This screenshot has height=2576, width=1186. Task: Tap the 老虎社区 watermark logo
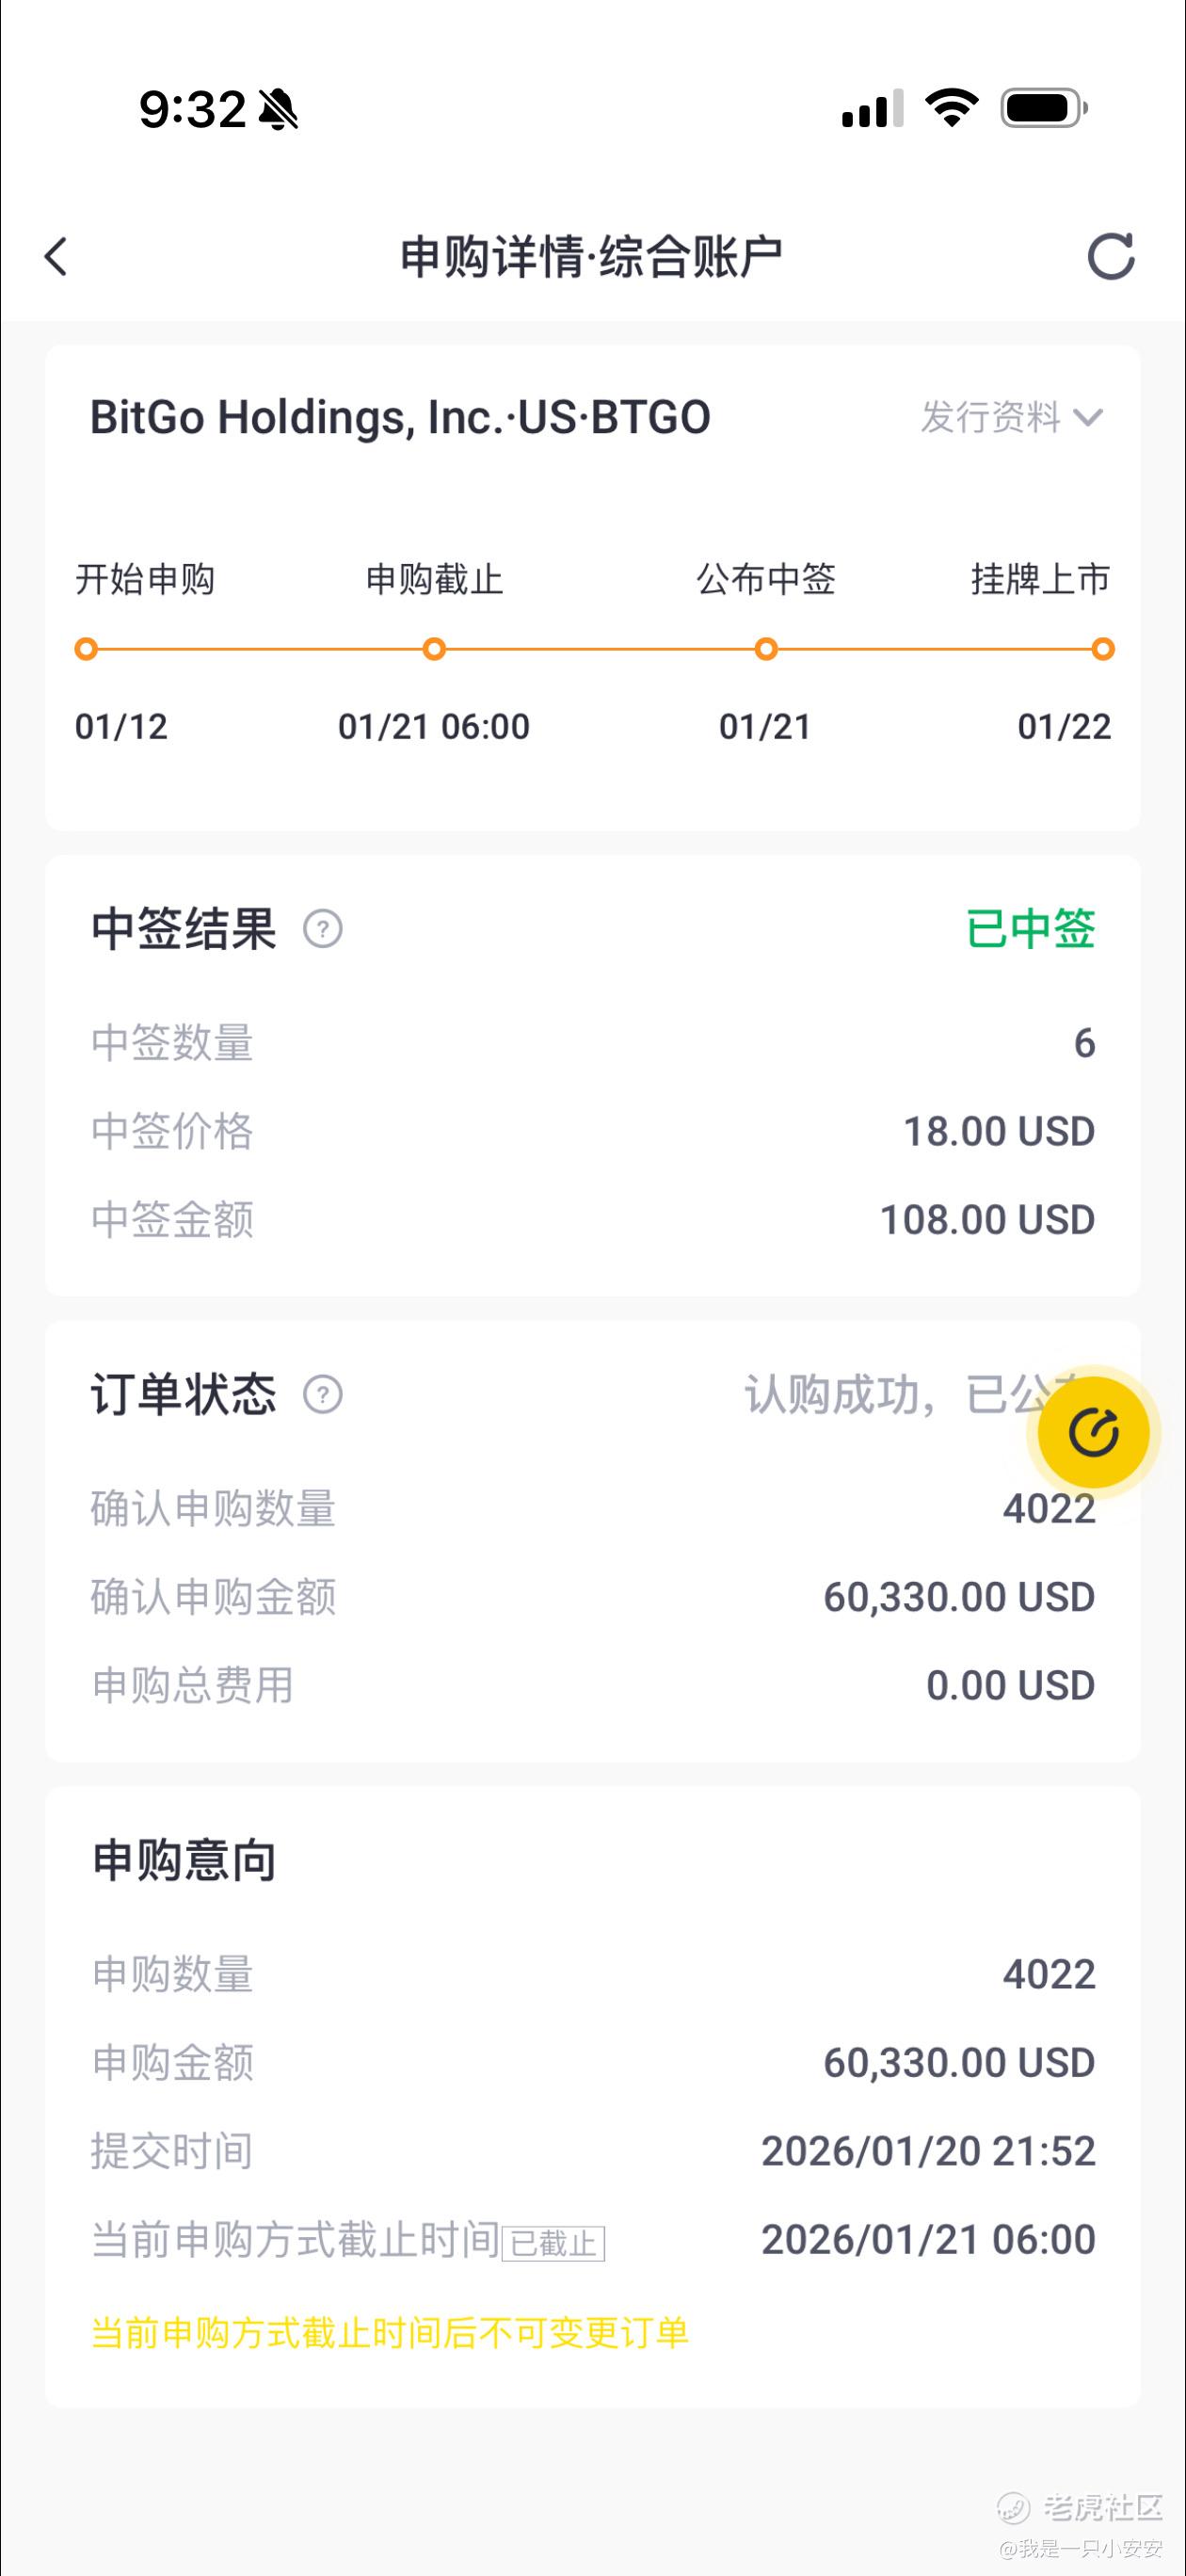[x=1080, y=2506]
